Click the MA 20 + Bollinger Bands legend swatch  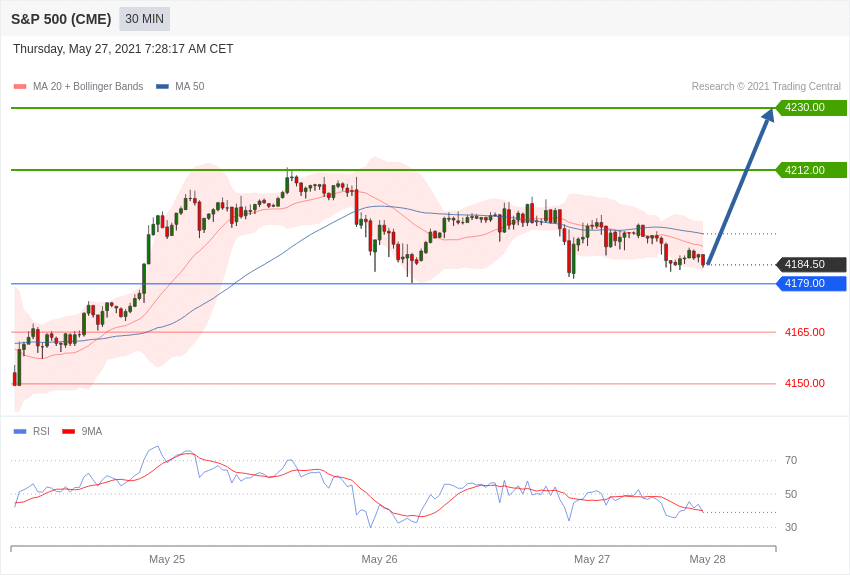pyautogui.click(x=20, y=87)
